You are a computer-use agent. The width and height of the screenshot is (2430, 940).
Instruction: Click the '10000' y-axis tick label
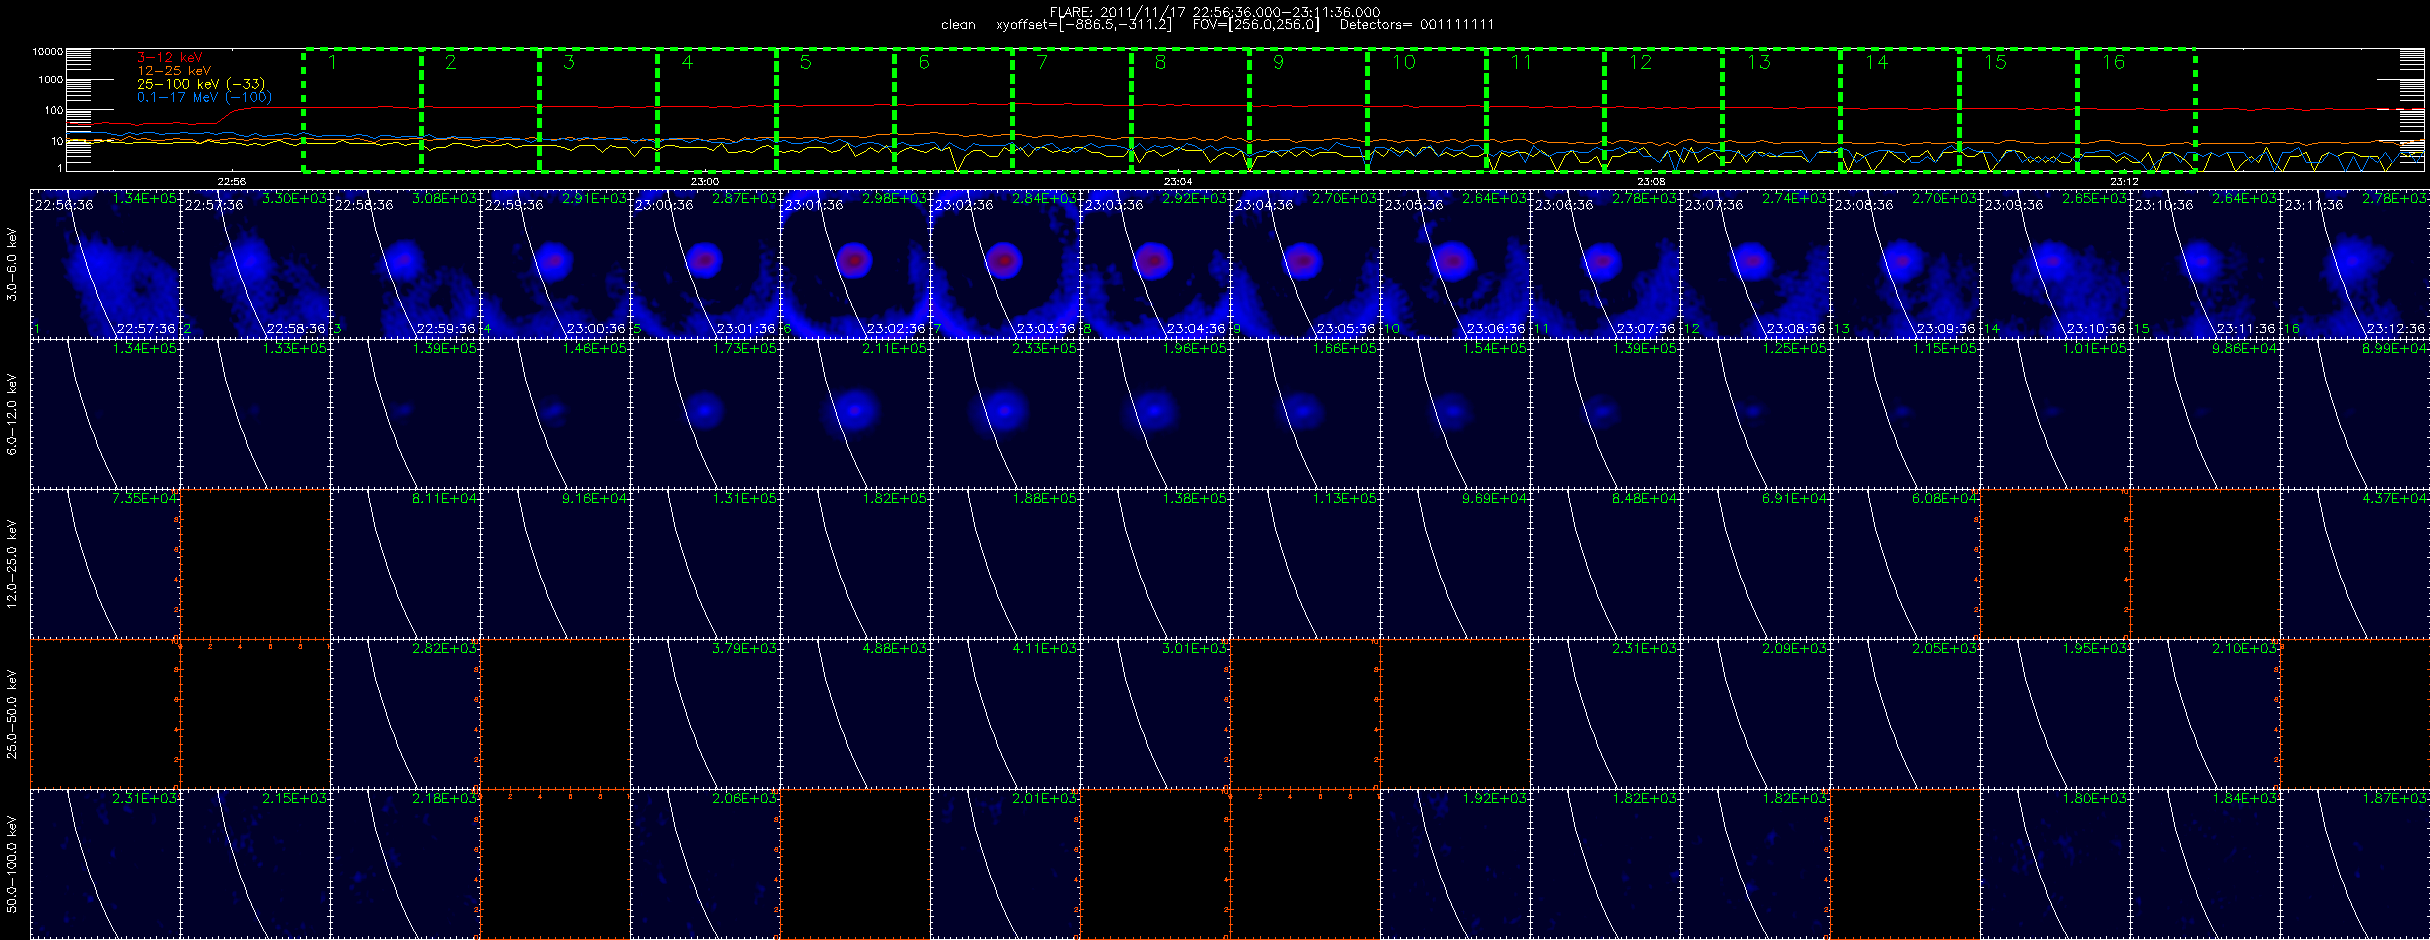[x=48, y=51]
